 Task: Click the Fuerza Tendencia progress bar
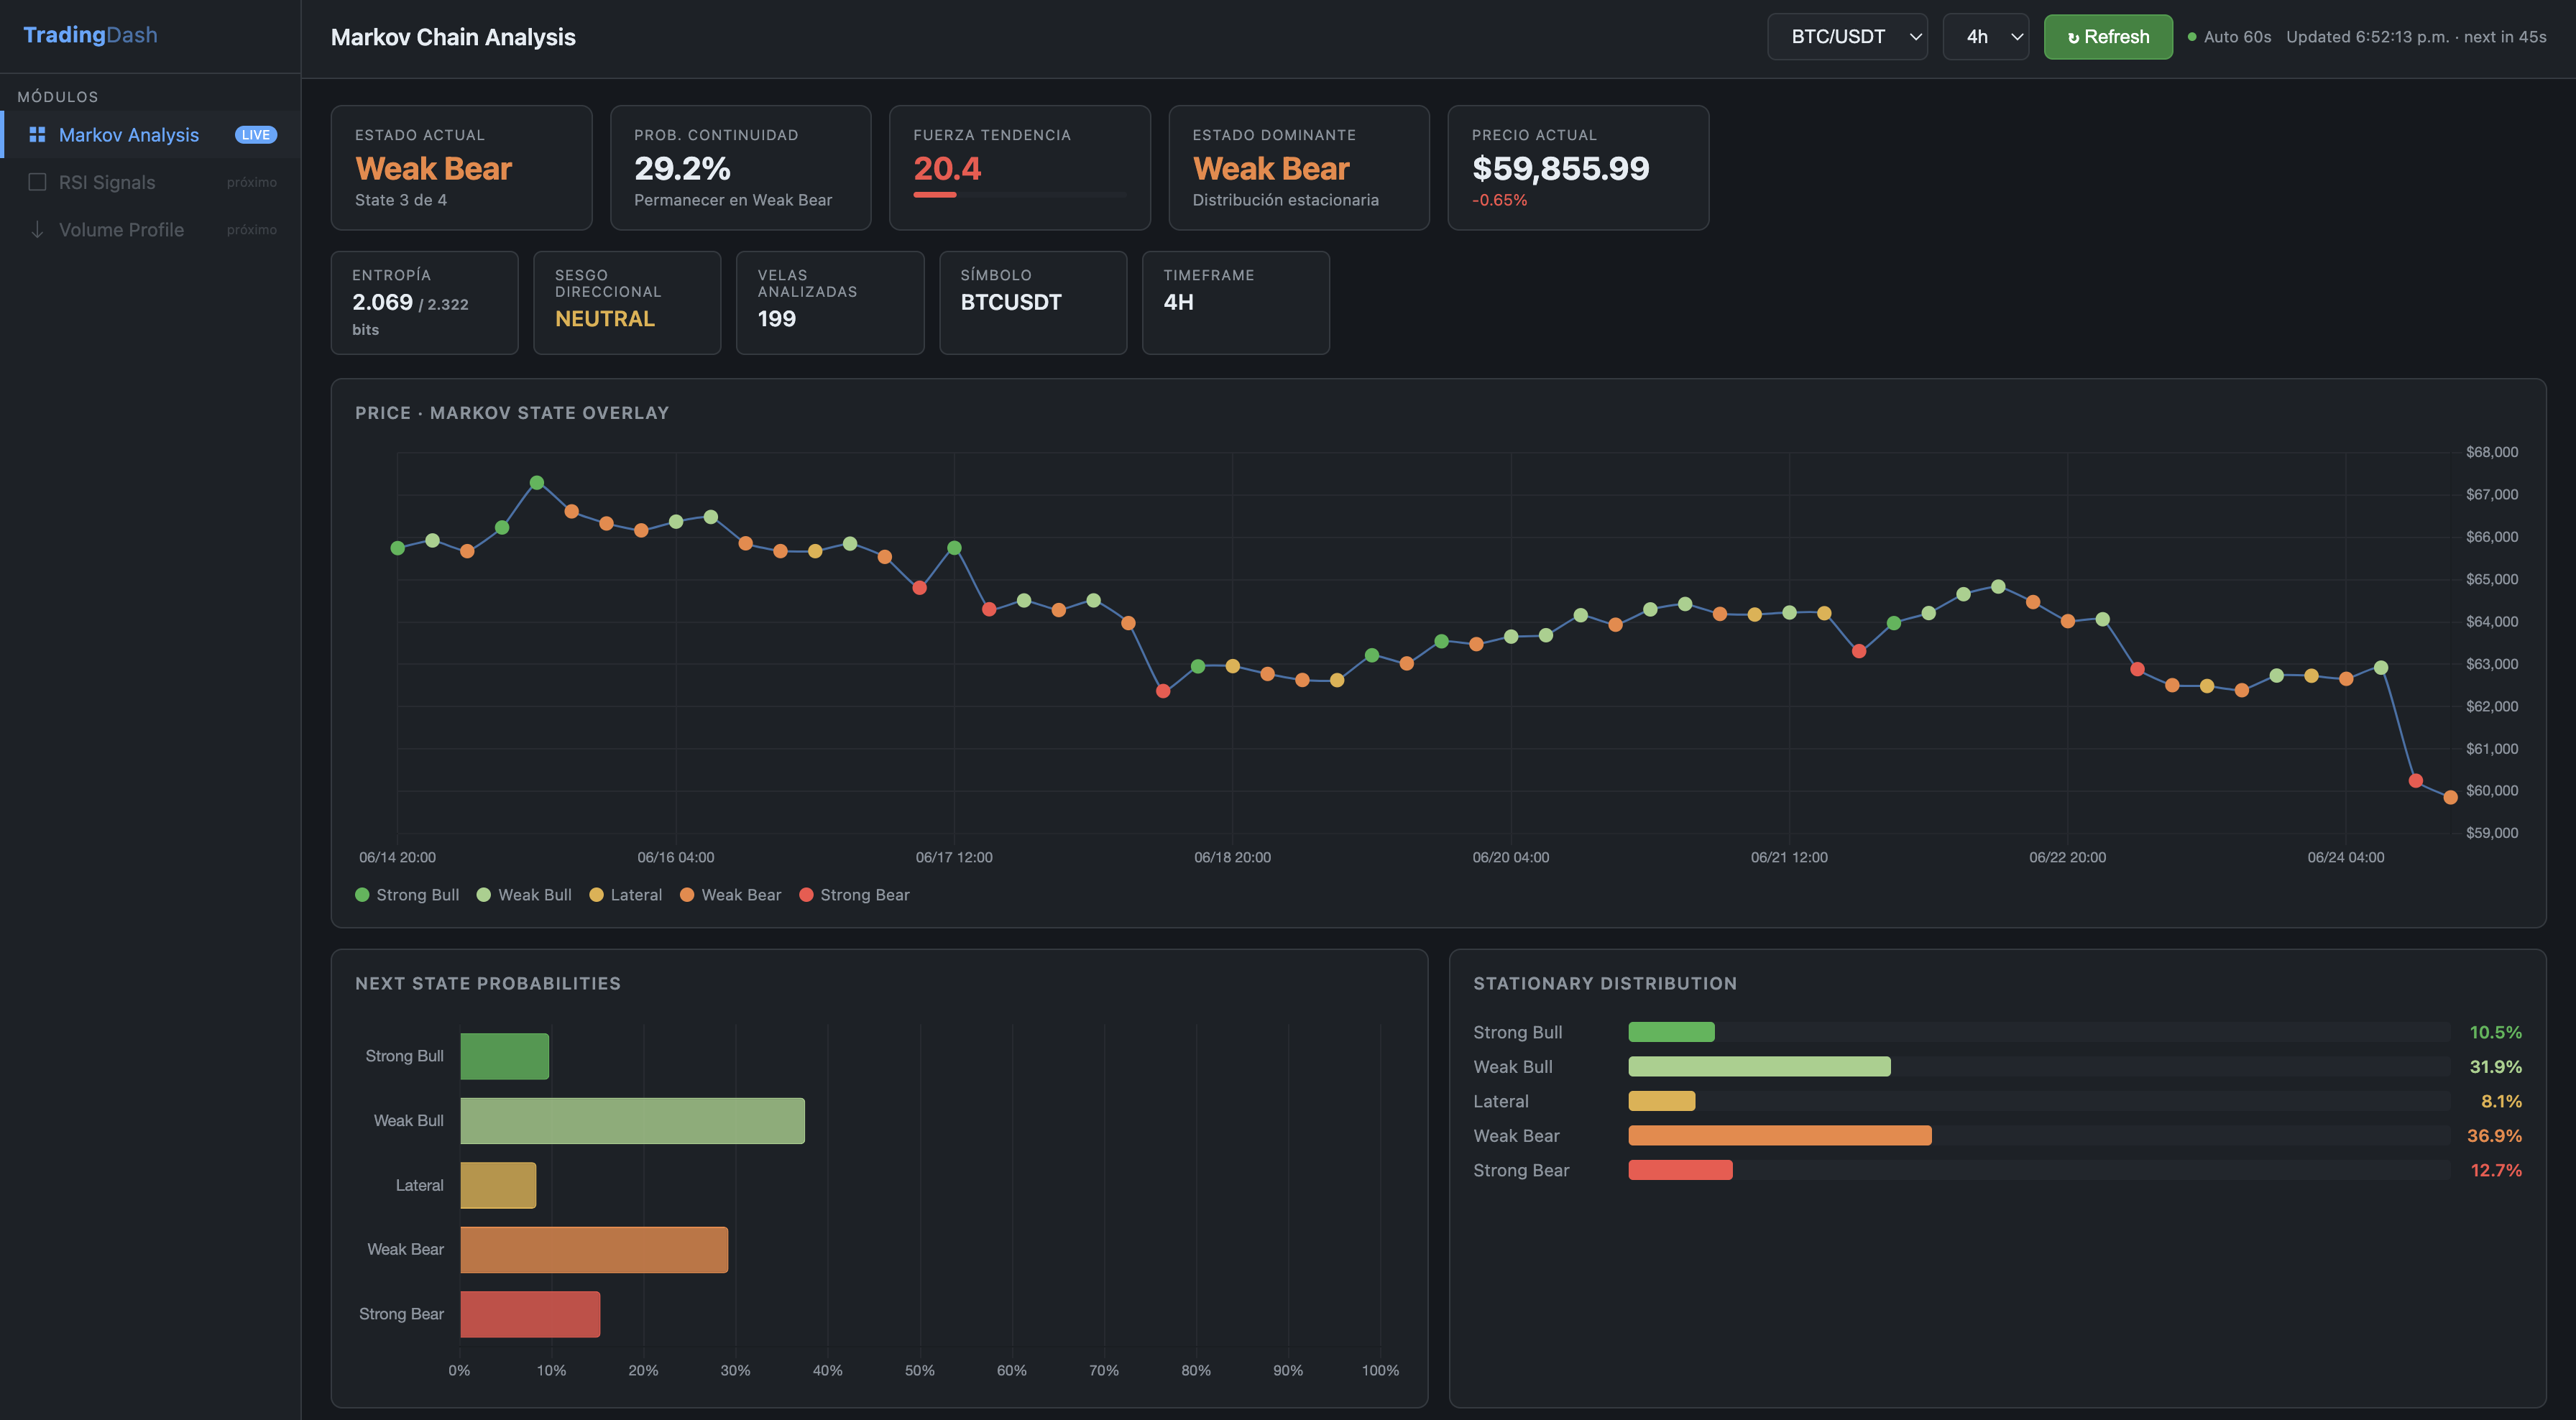coord(1019,194)
